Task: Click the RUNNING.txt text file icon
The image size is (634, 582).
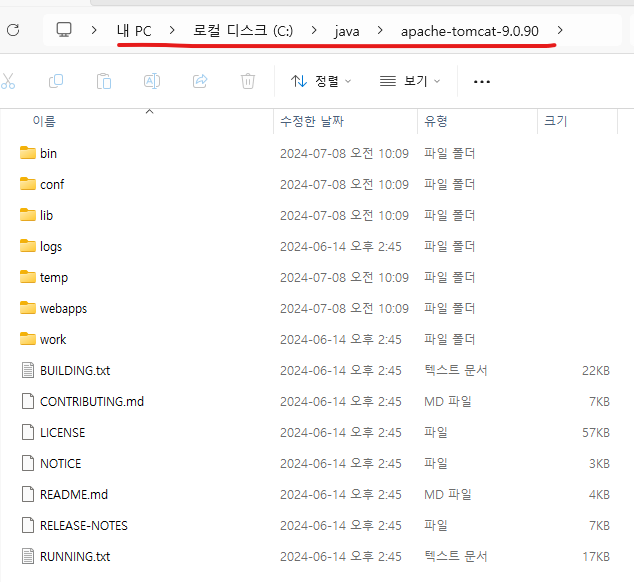Action: point(28,557)
